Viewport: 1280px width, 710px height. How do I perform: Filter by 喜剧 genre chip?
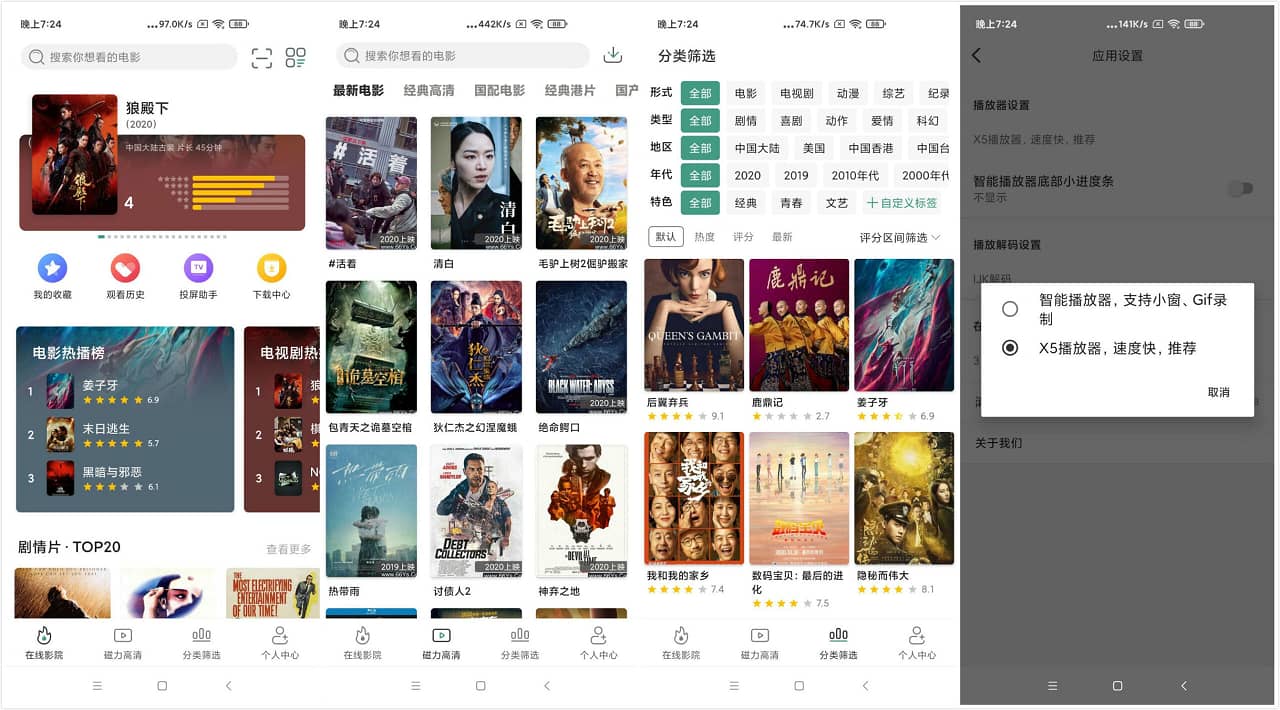(791, 120)
